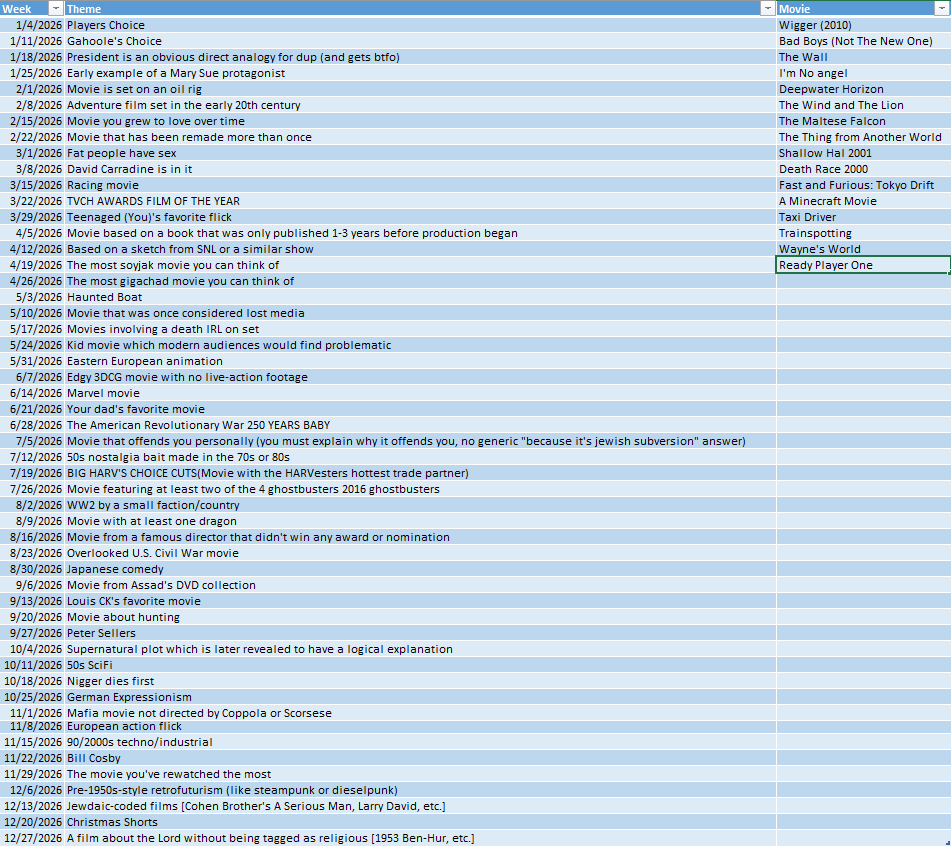Select the Theme header cell

click(400, 8)
